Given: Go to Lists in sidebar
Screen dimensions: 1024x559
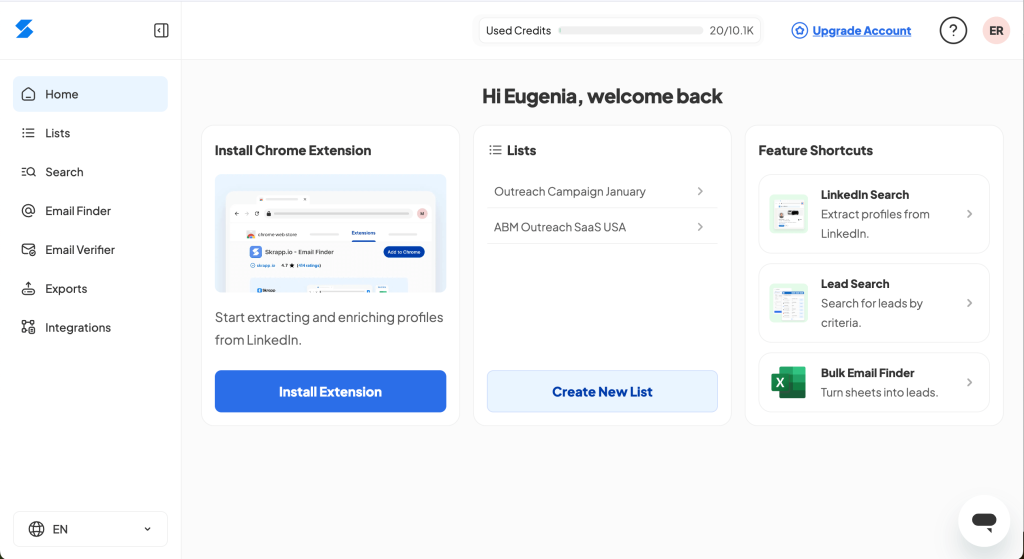Looking at the screenshot, I should [x=90, y=133].
